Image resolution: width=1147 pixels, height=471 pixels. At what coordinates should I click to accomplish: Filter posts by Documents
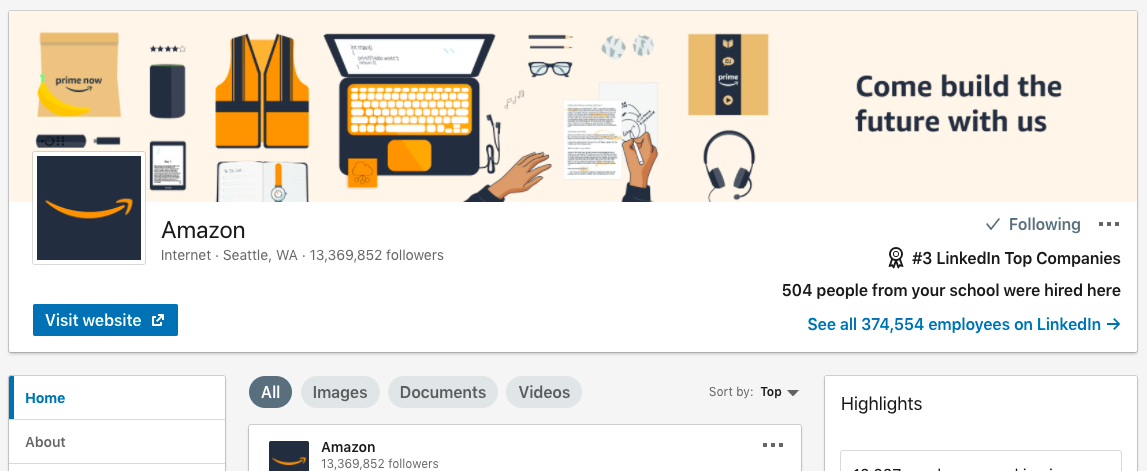point(443,392)
